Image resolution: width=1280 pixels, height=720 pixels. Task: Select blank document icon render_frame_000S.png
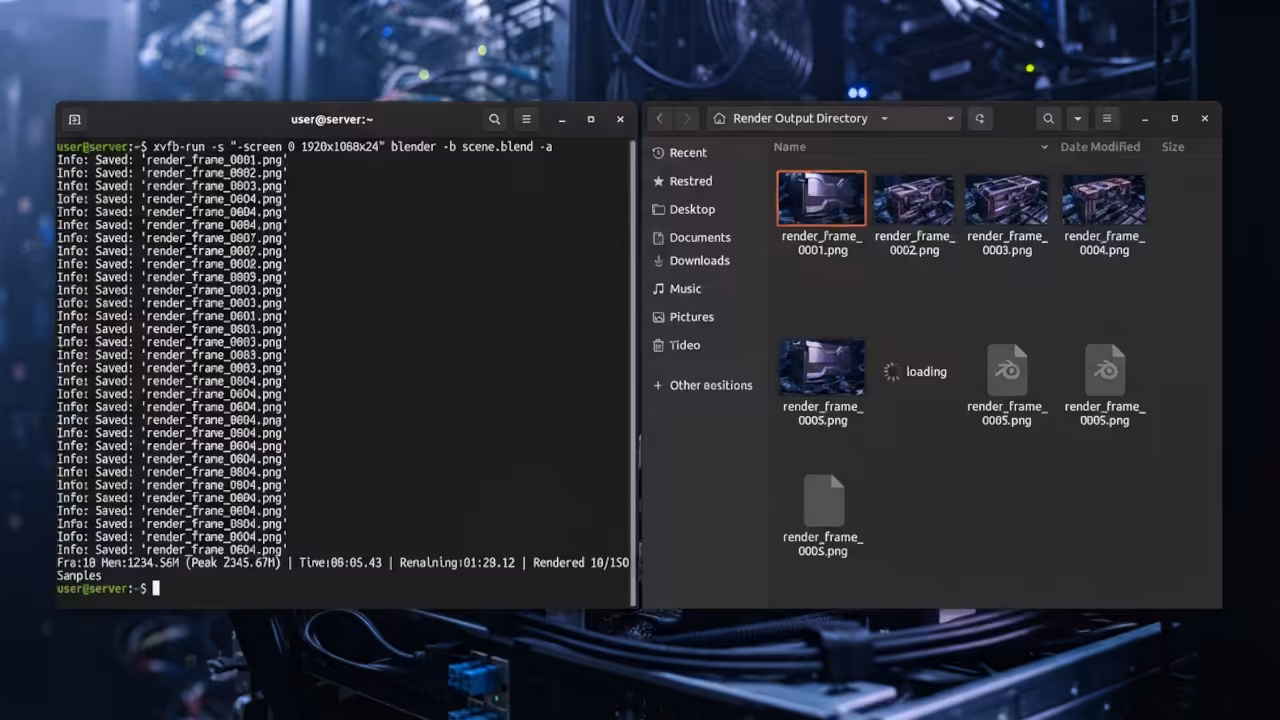(x=823, y=500)
